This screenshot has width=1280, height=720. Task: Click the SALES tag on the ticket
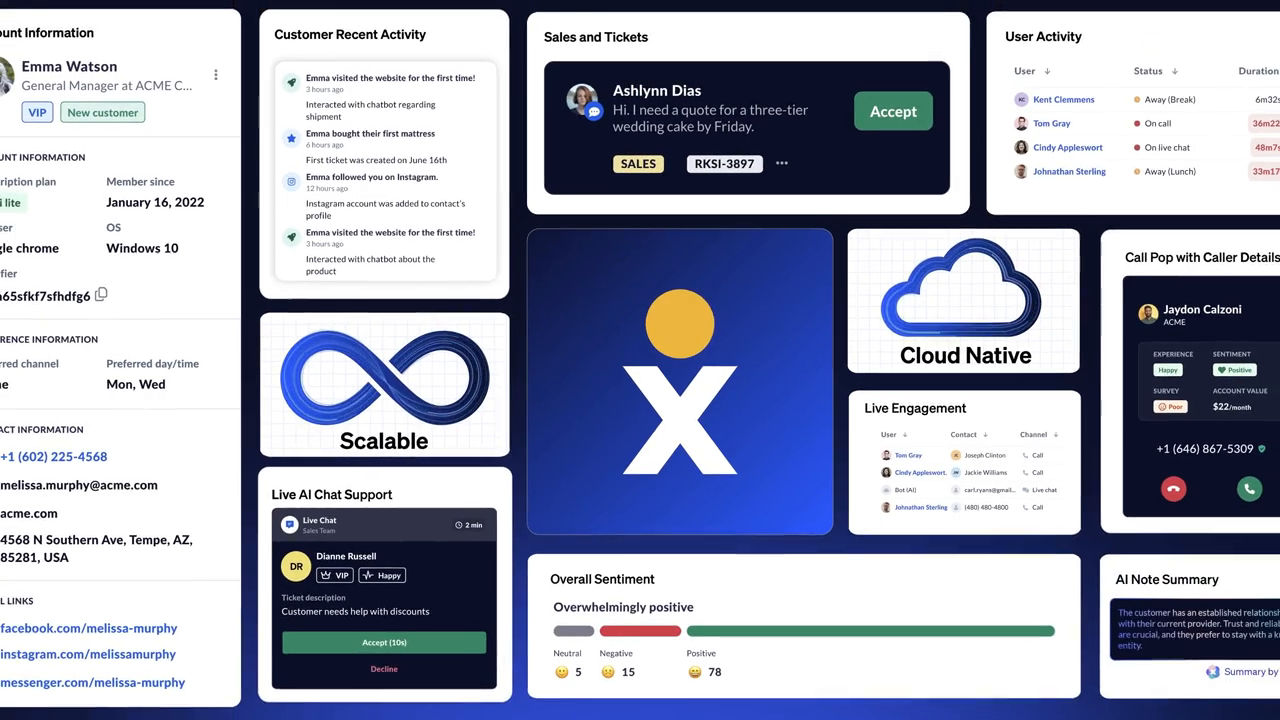(x=638, y=164)
